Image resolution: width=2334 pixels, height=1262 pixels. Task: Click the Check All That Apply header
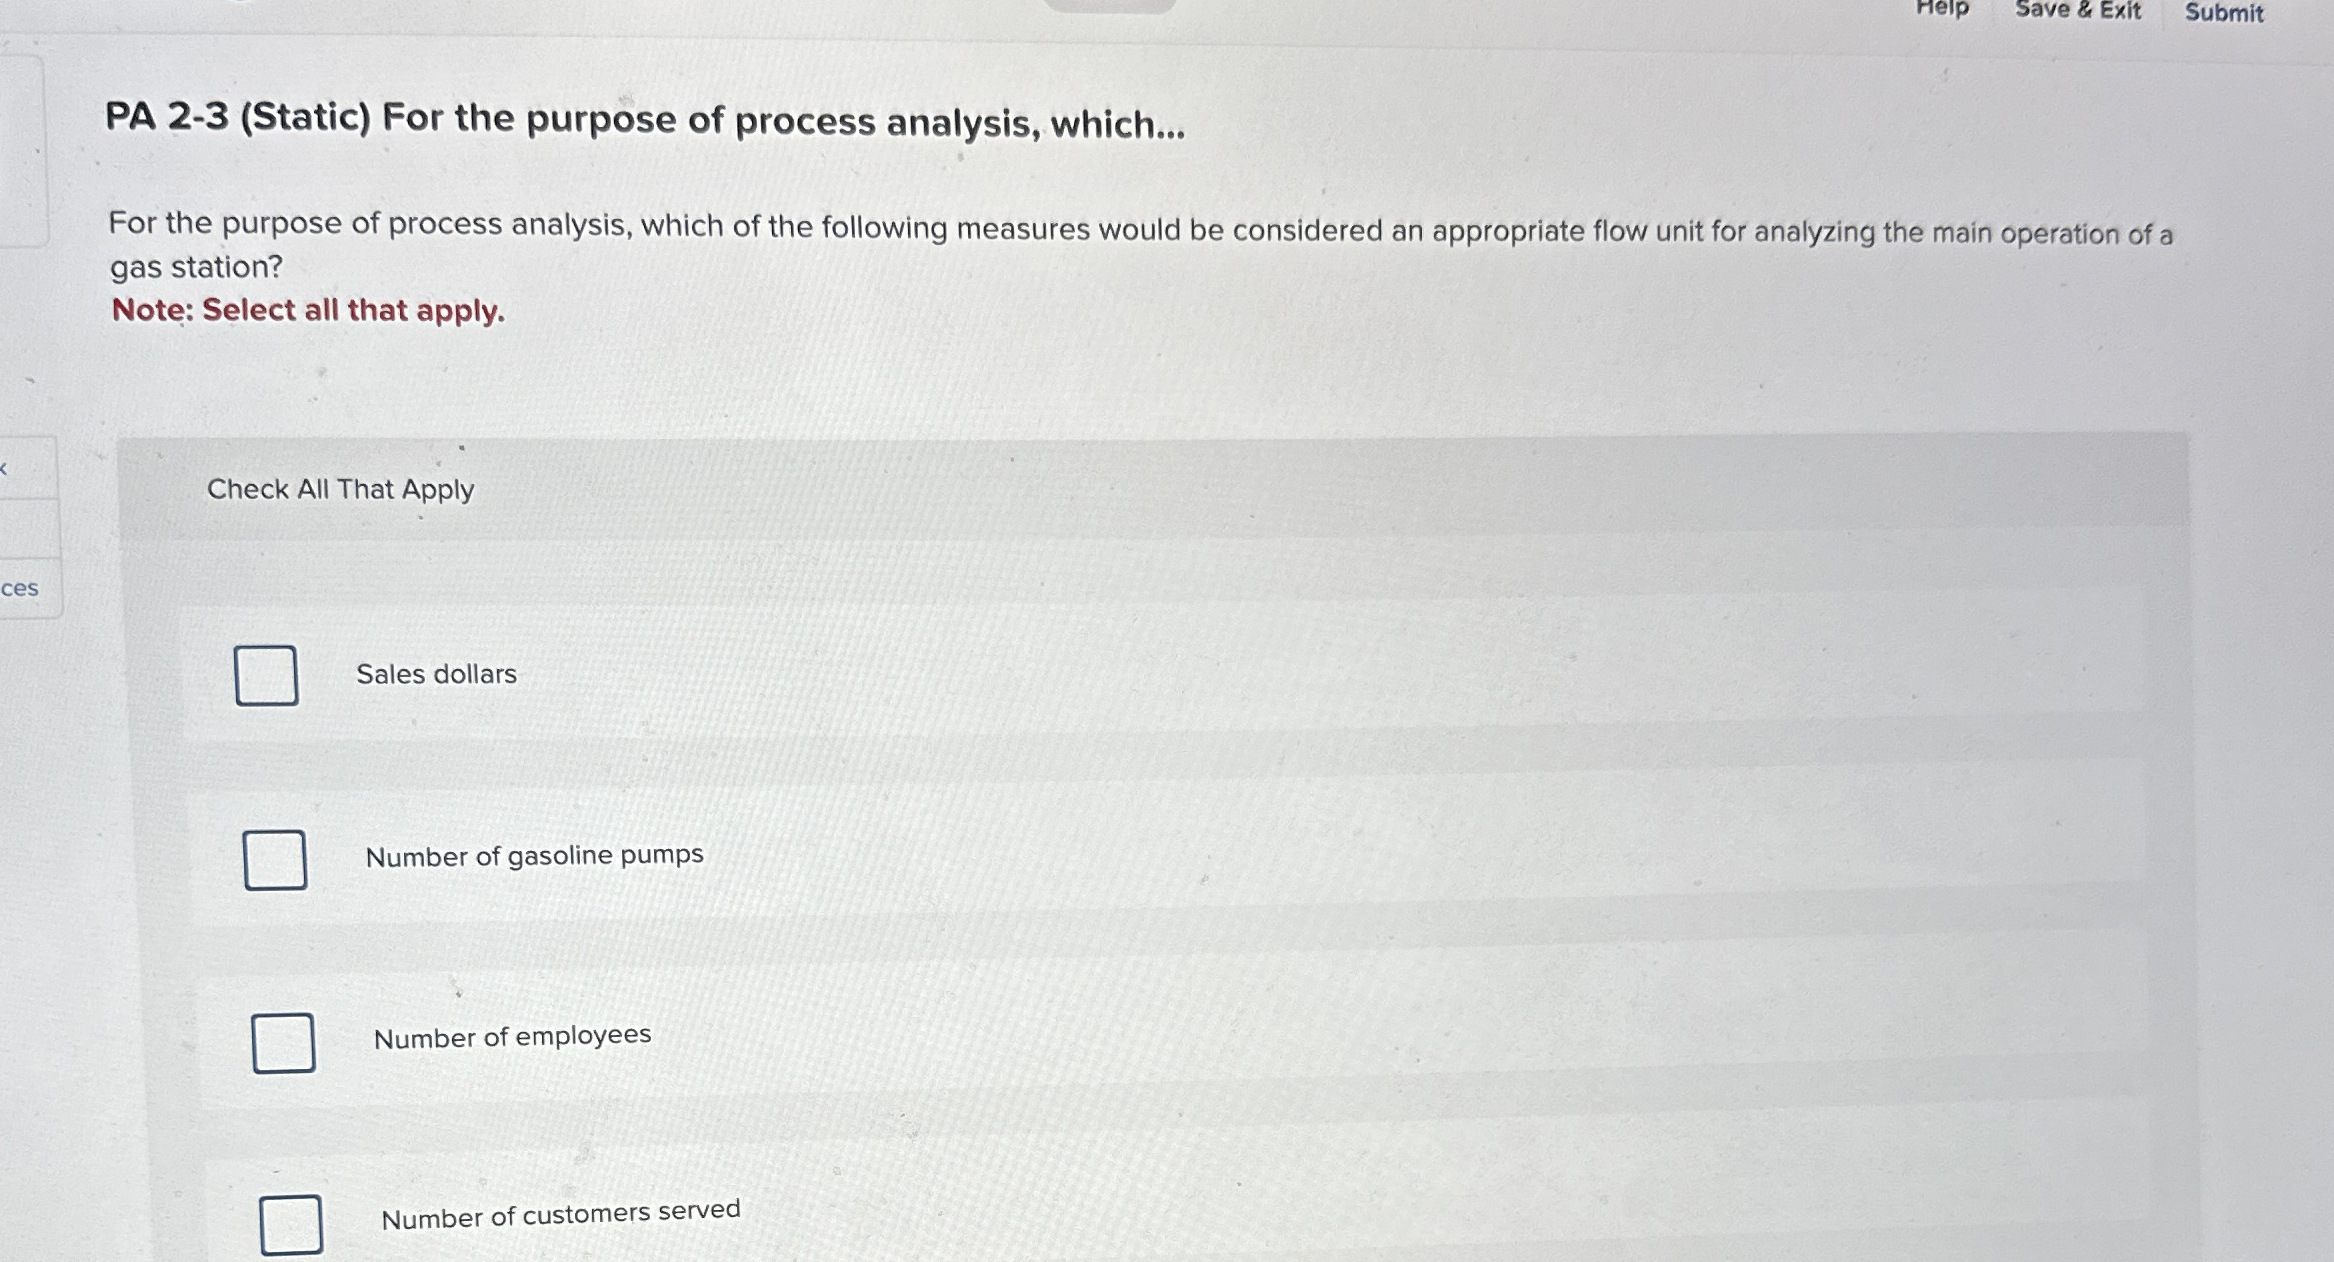pyautogui.click(x=340, y=489)
